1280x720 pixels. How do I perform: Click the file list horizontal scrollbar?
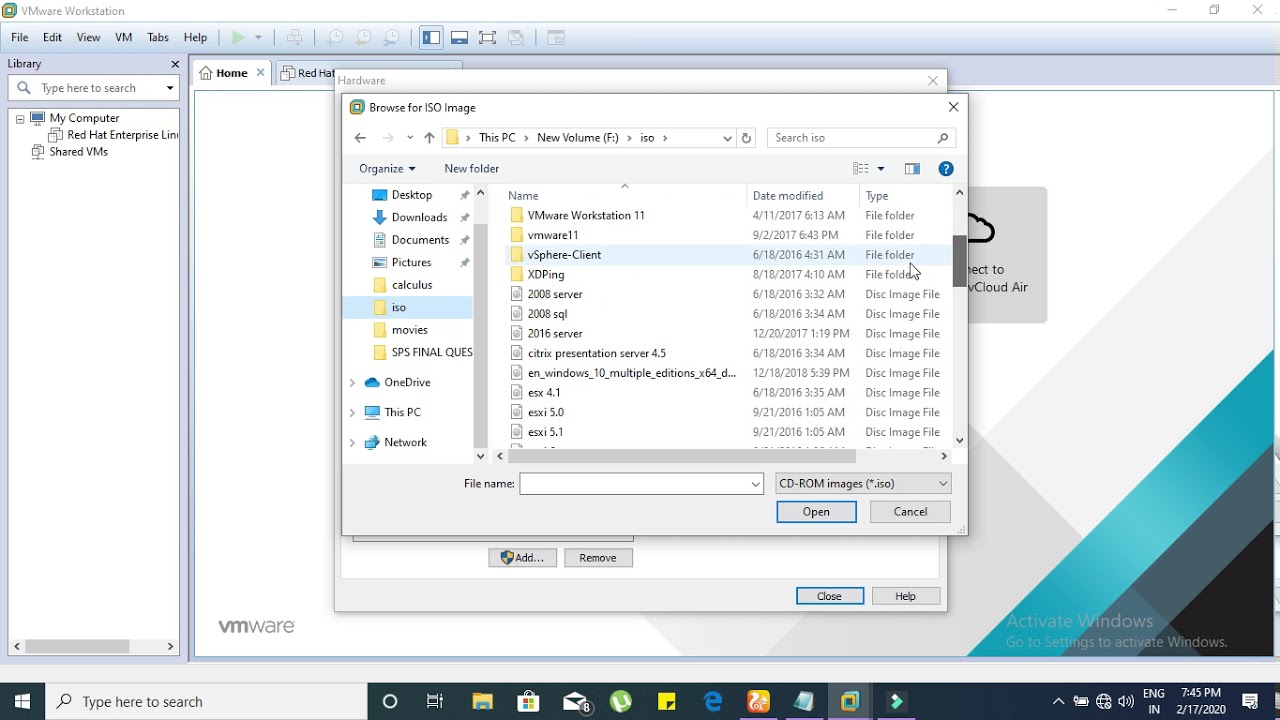coord(682,456)
